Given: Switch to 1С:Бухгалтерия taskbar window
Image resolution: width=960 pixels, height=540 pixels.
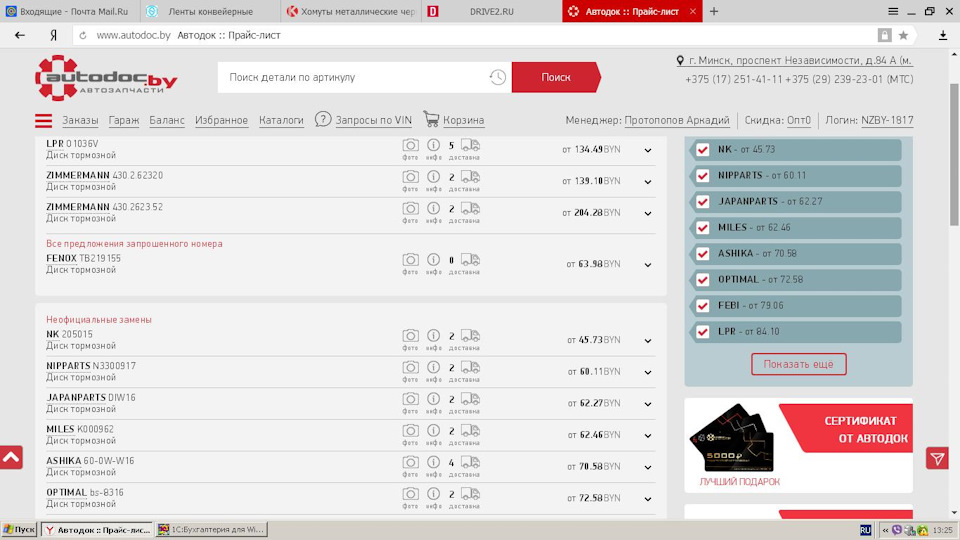Looking at the screenshot, I should click(x=212, y=530).
